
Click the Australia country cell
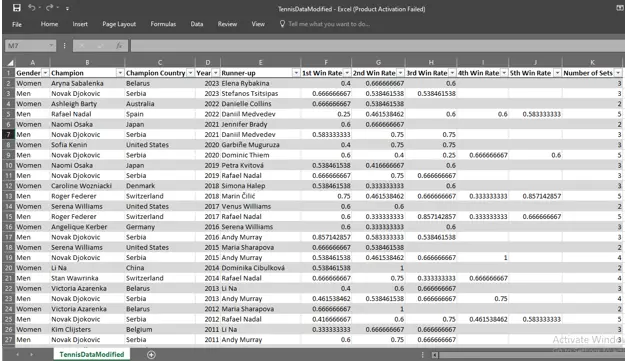(x=160, y=104)
